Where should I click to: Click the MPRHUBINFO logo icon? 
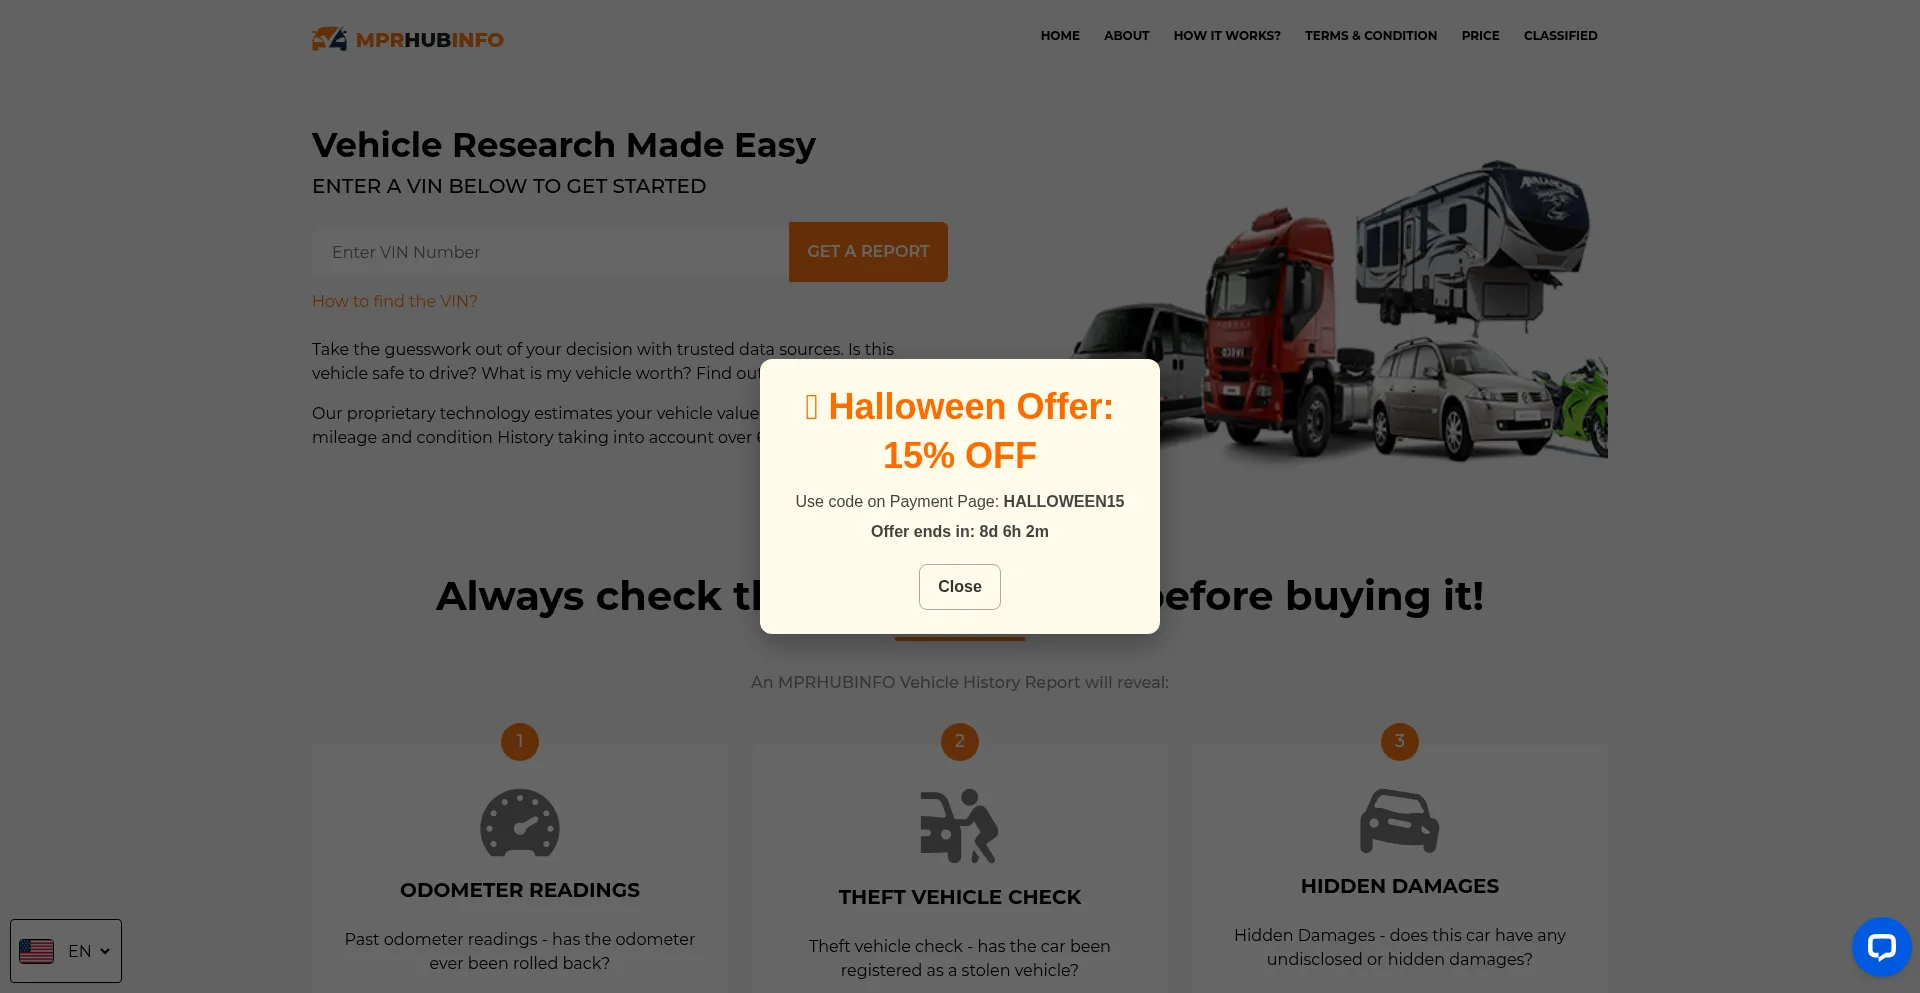click(329, 39)
